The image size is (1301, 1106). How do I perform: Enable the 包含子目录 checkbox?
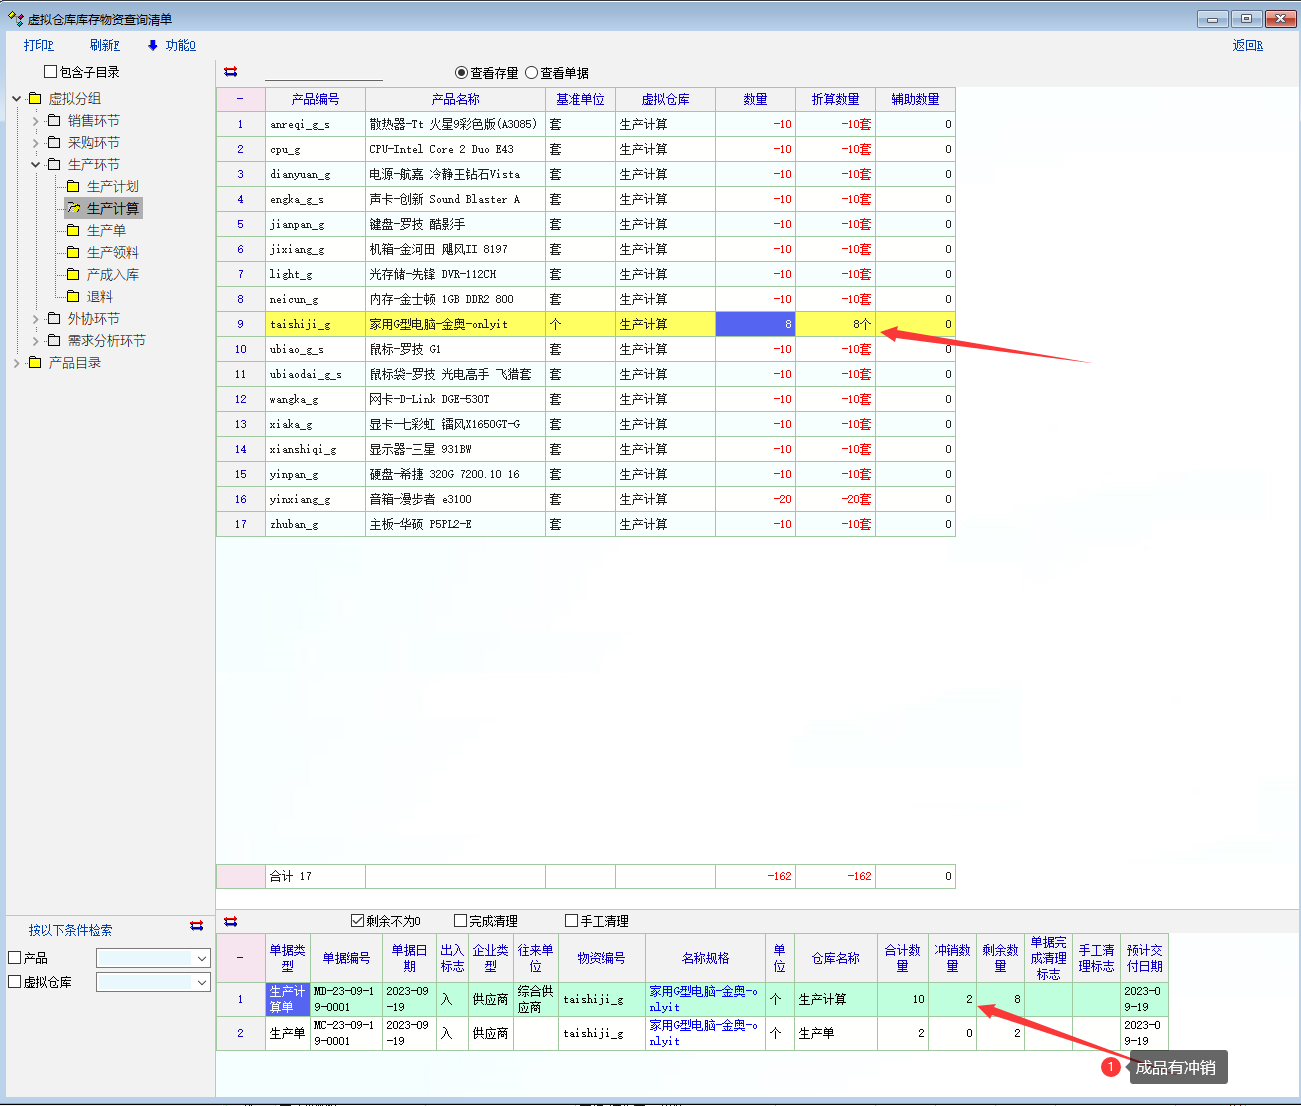click(51, 72)
